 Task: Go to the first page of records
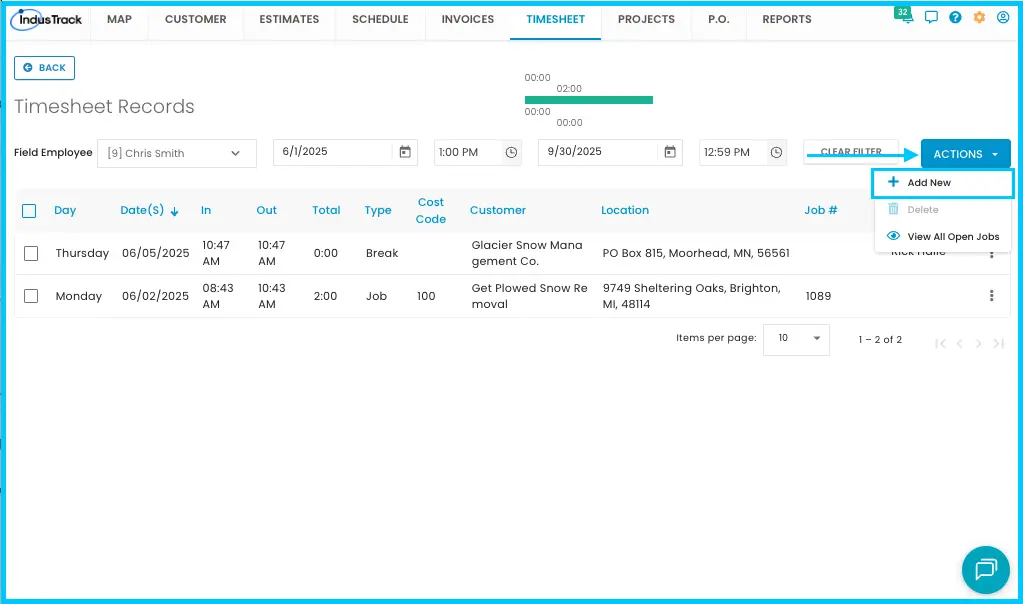[940, 343]
